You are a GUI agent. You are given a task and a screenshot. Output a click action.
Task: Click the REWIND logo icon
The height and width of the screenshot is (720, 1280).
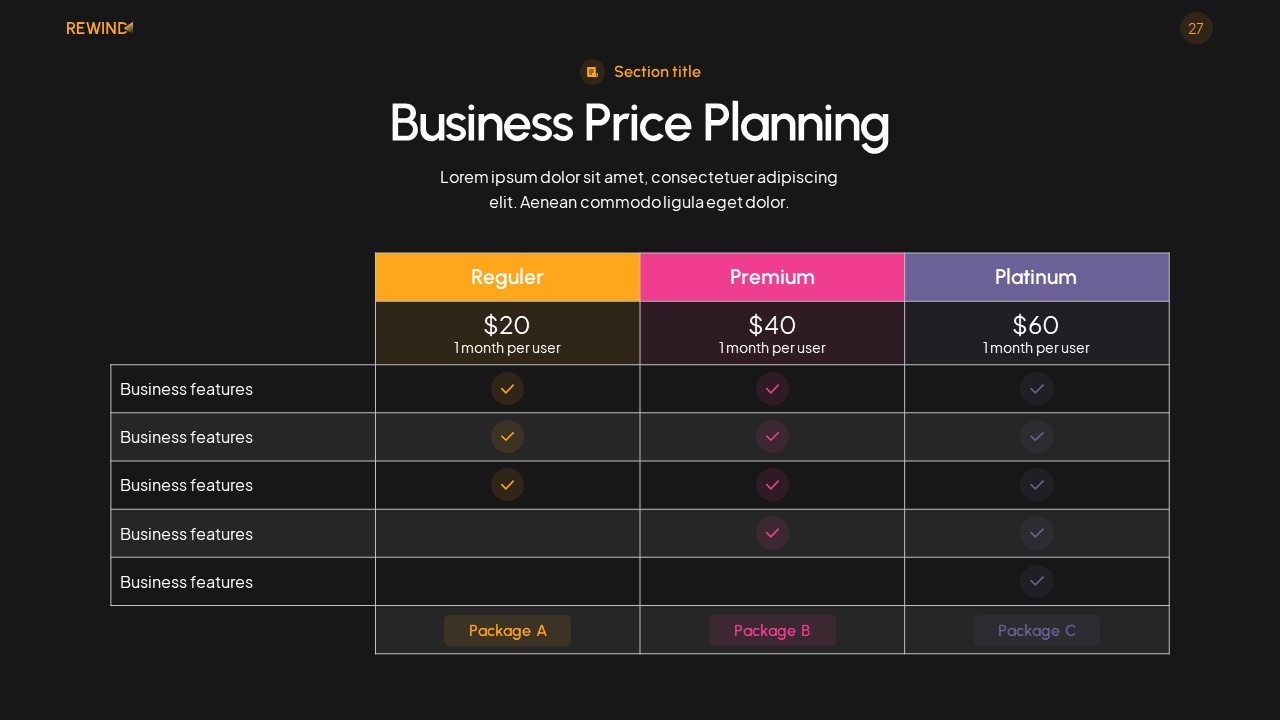coord(129,28)
